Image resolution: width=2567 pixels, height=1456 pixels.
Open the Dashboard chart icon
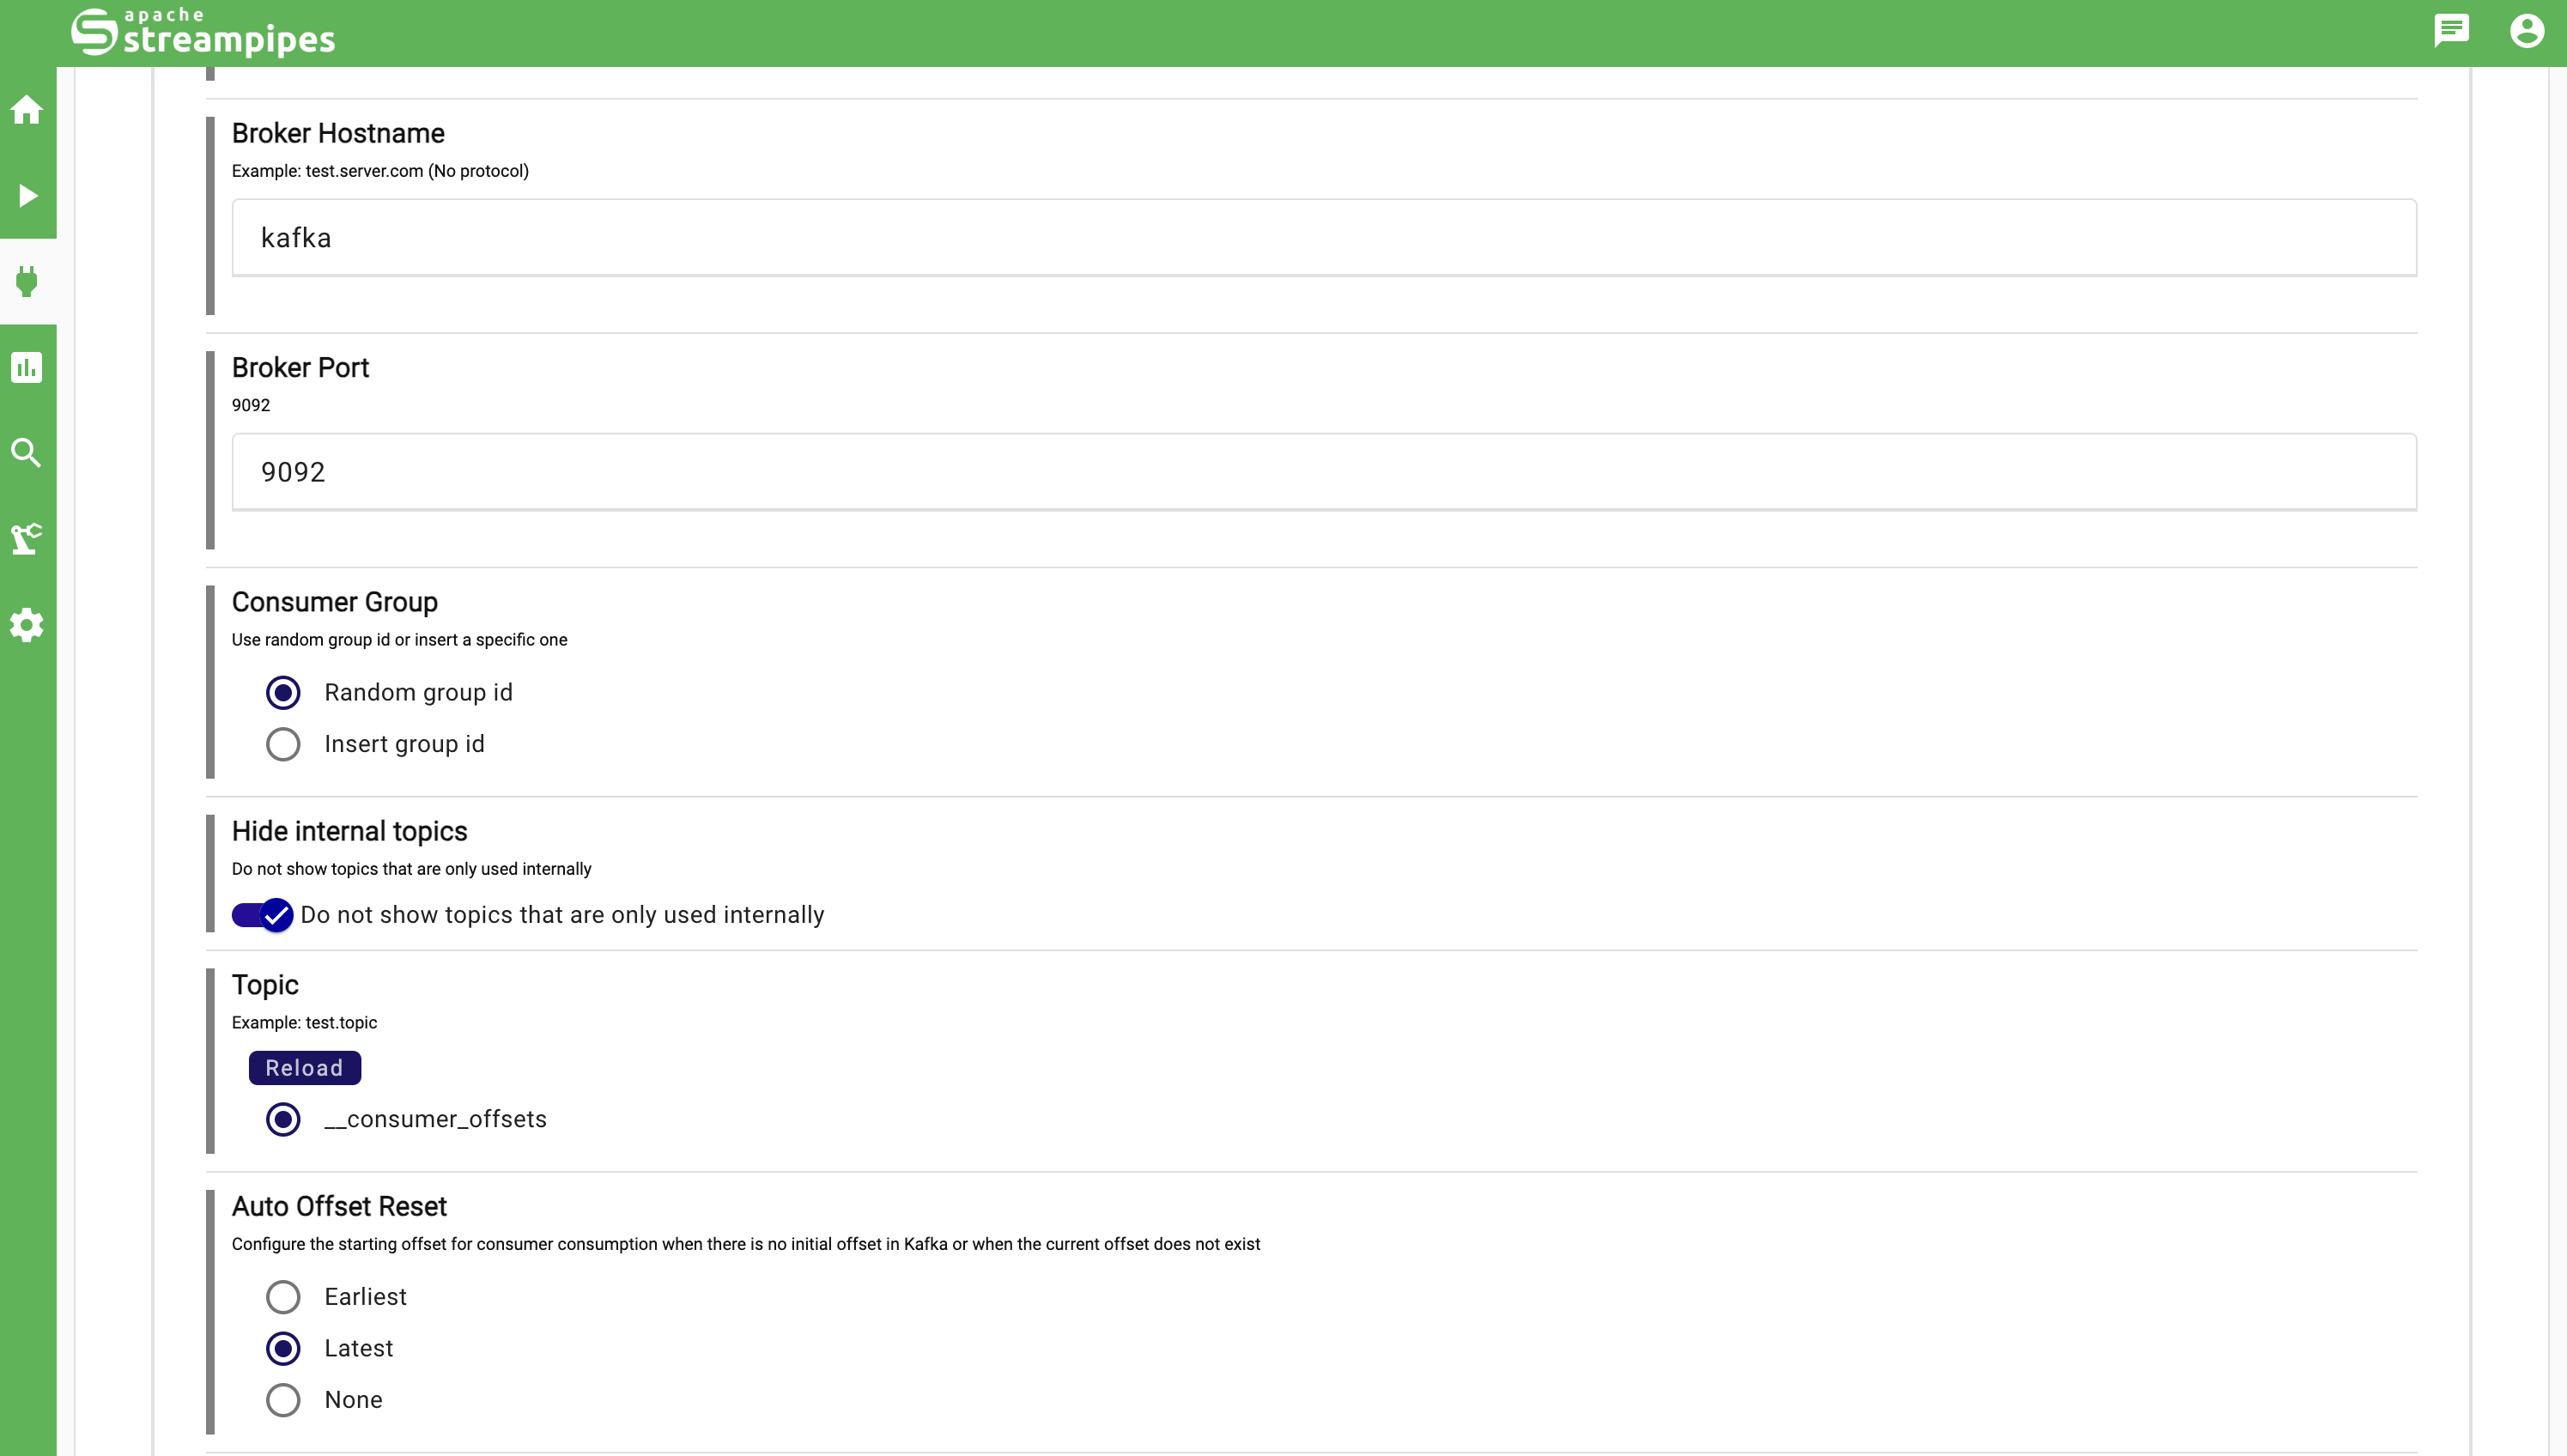[x=27, y=367]
